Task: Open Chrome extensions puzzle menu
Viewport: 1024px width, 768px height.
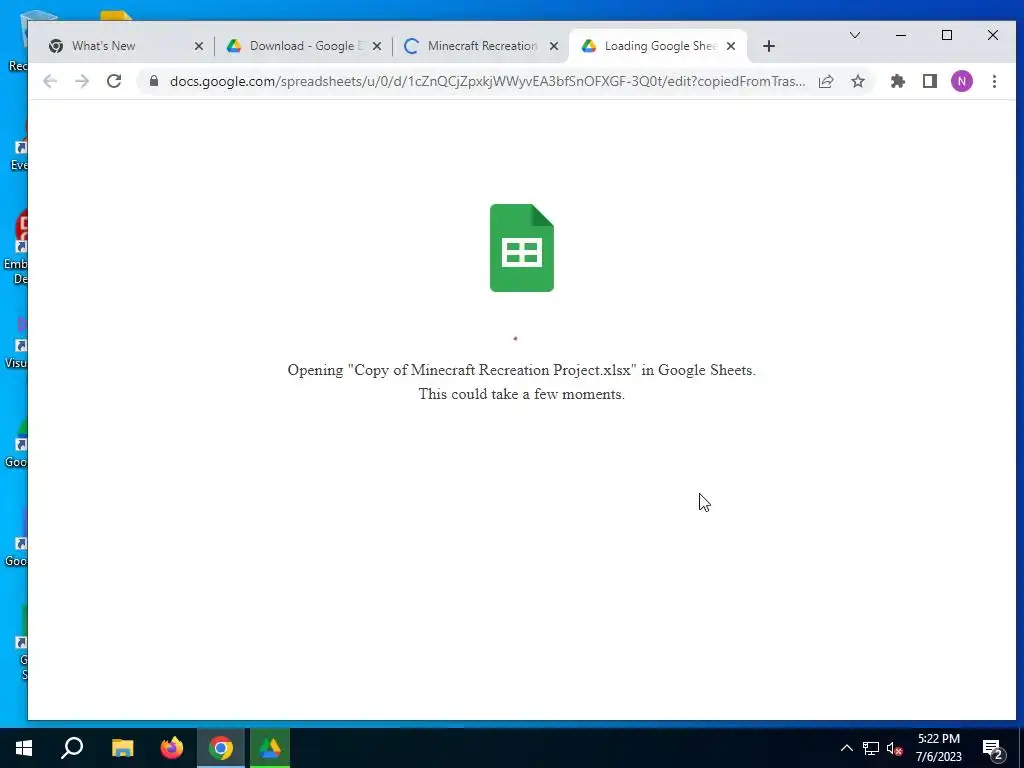Action: [898, 81]
